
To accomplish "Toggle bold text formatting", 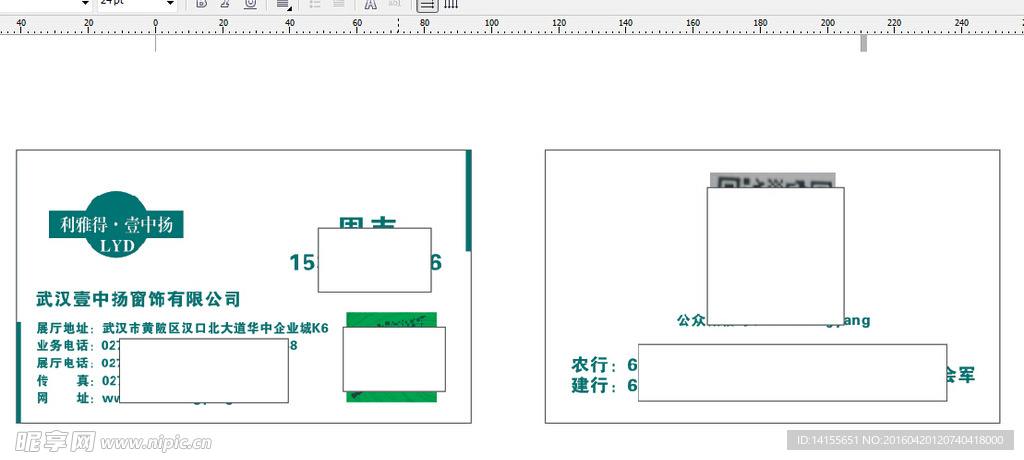I will click(x=202, y=4).
